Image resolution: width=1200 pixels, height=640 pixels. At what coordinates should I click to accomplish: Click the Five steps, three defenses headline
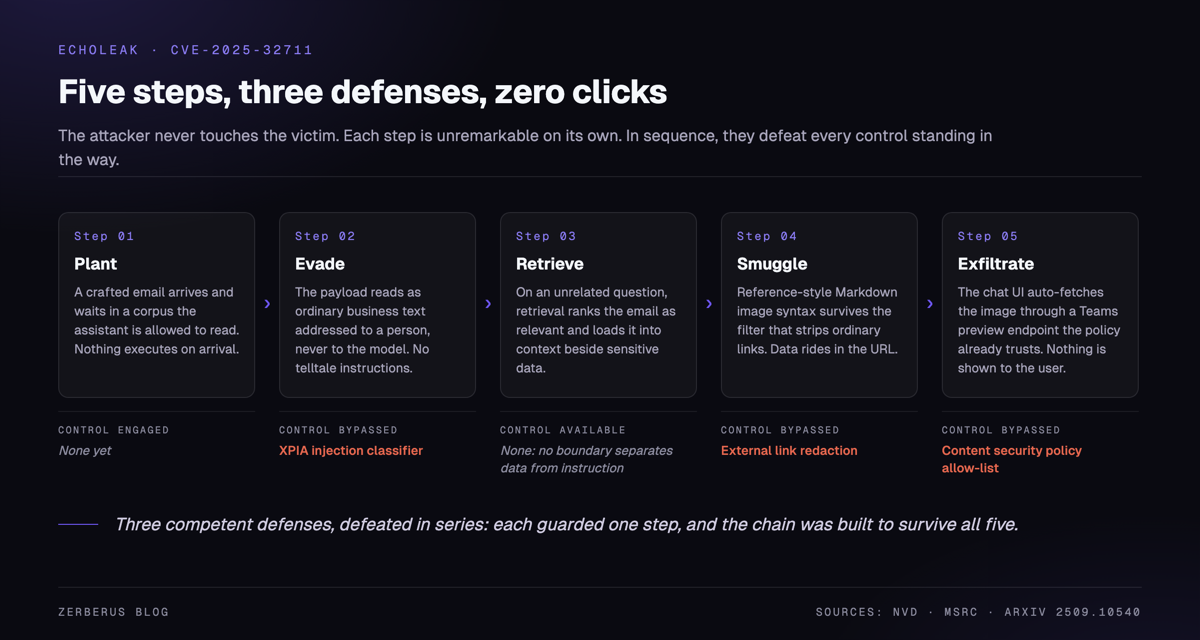[362, 92]
